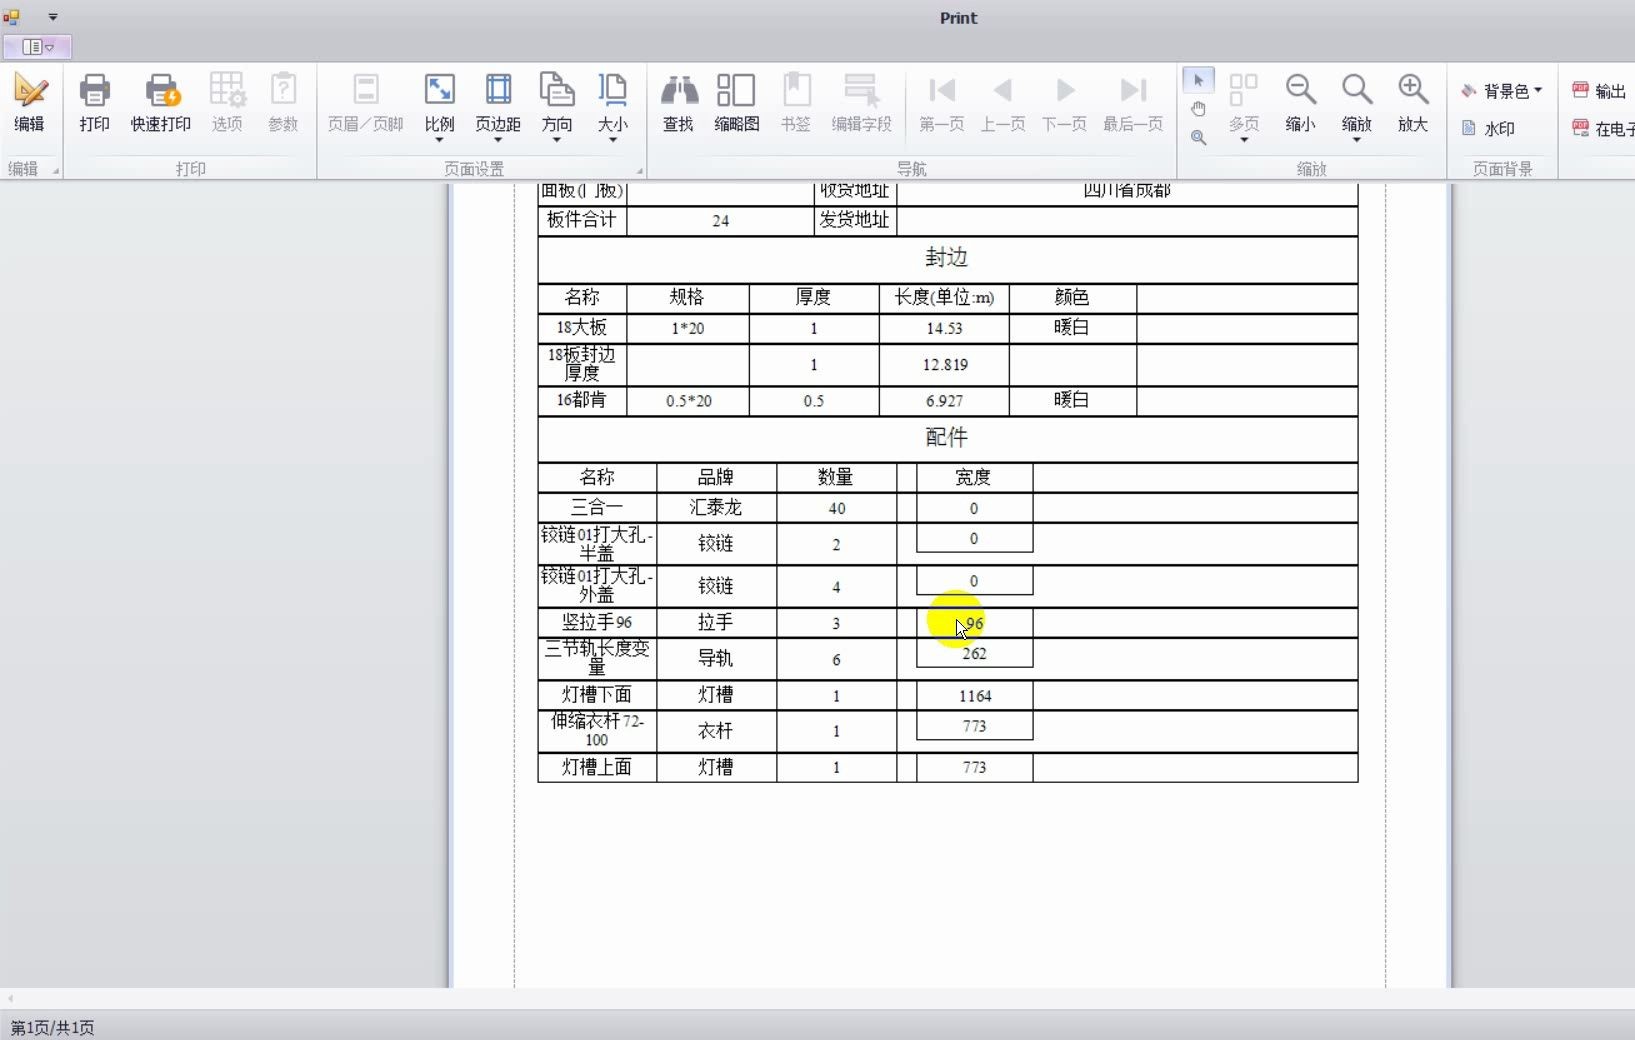
Task: Select the hand pan tool
Action: click(x=1198, y=109)
